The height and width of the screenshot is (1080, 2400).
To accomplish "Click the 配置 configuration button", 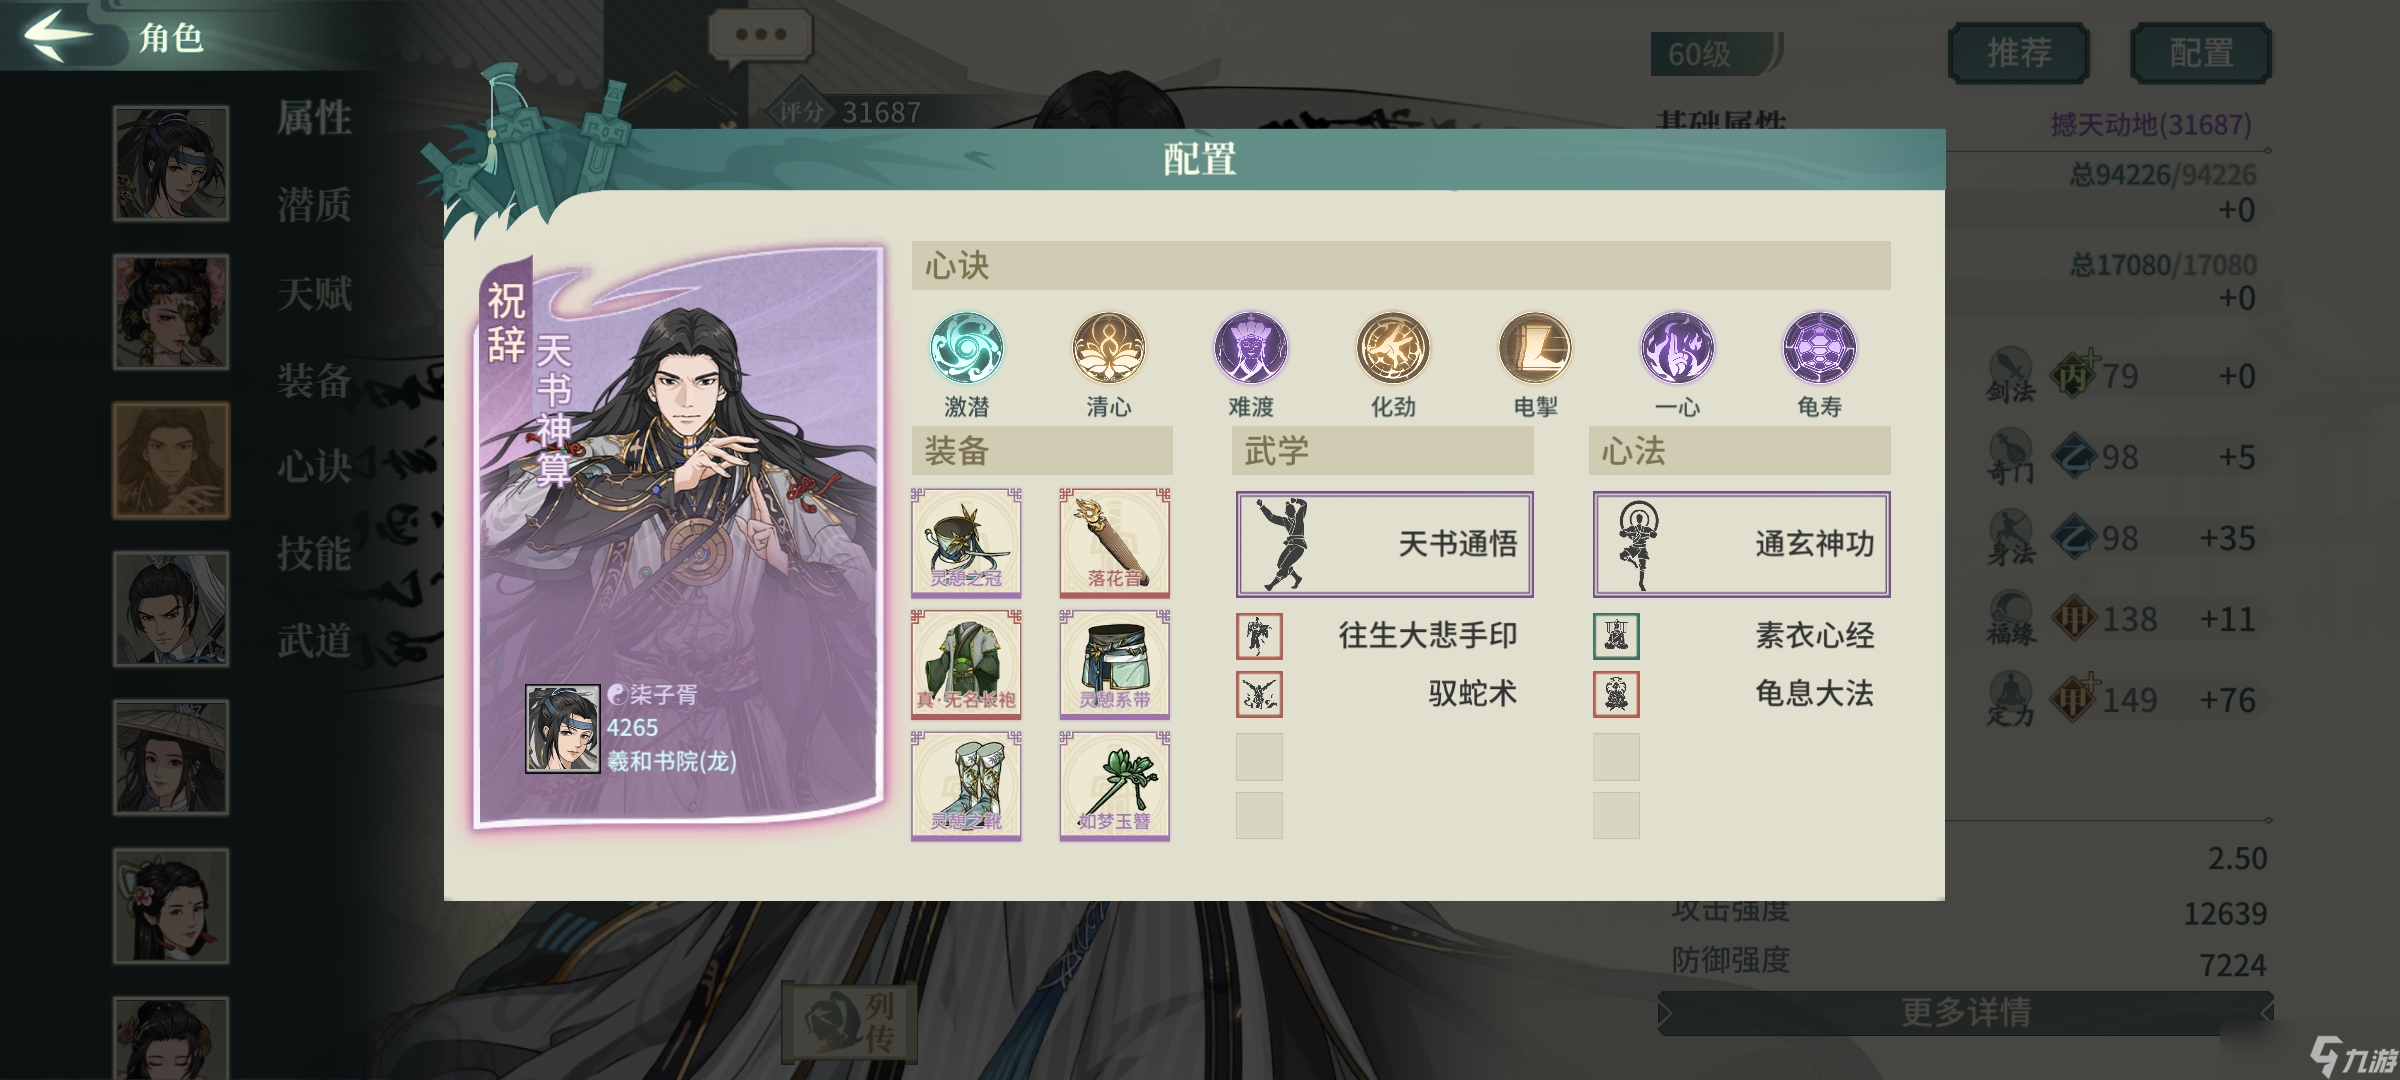I will [2201, 52].
